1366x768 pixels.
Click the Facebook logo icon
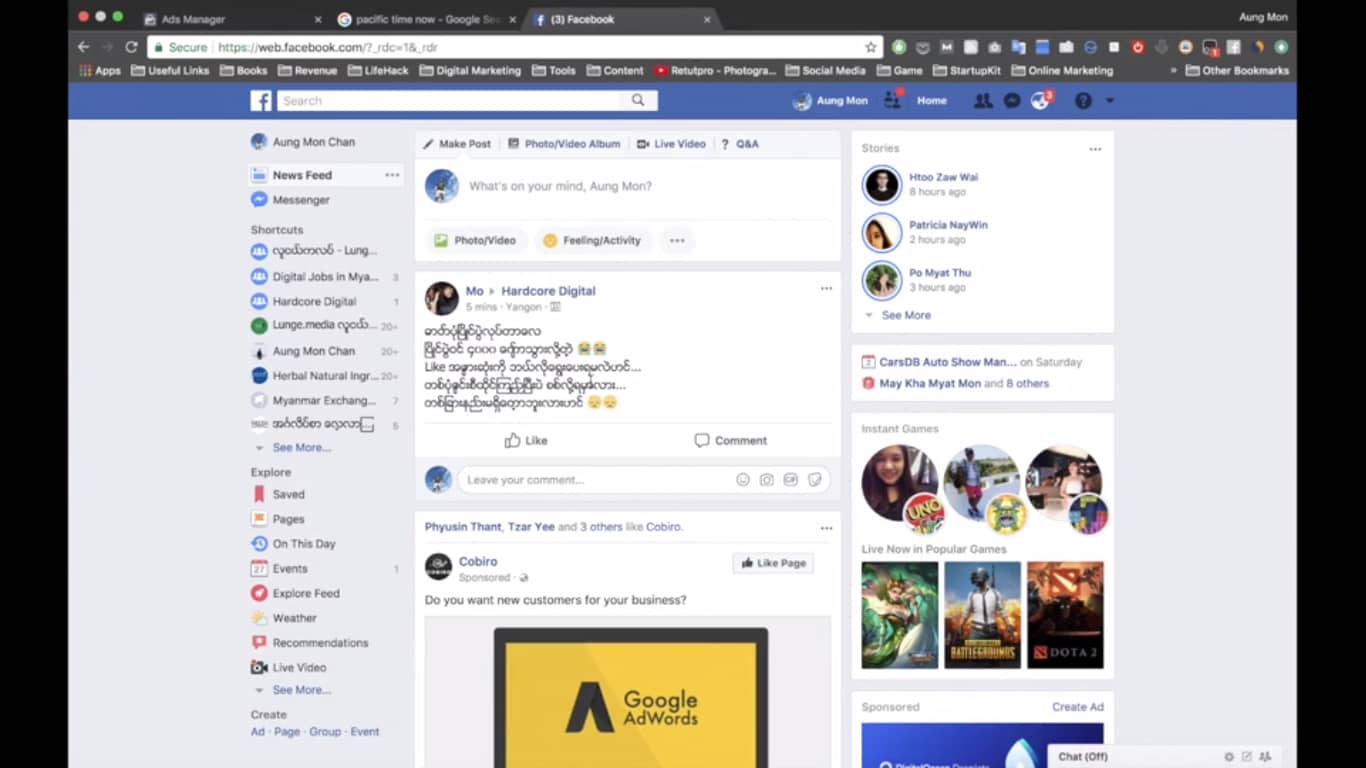pos(261,100)
